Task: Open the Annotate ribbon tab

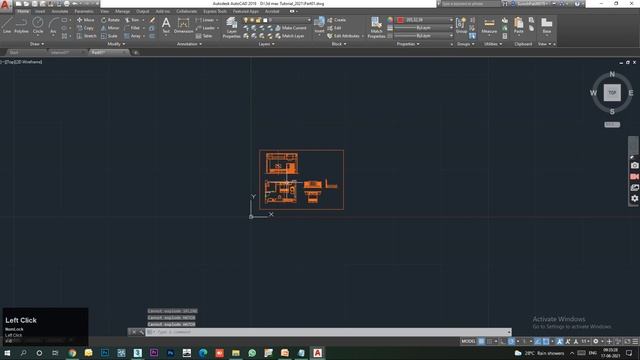Action: pyautogui.click(x=60, y=11)
